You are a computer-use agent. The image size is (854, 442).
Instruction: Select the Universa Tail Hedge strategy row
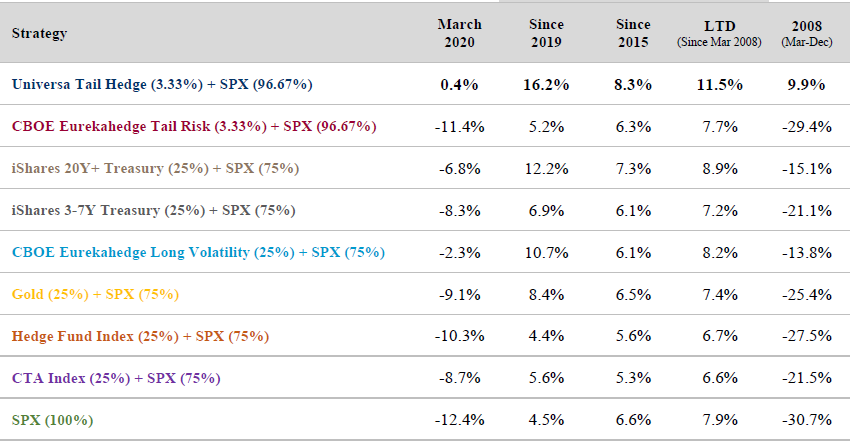coord(162,85)
